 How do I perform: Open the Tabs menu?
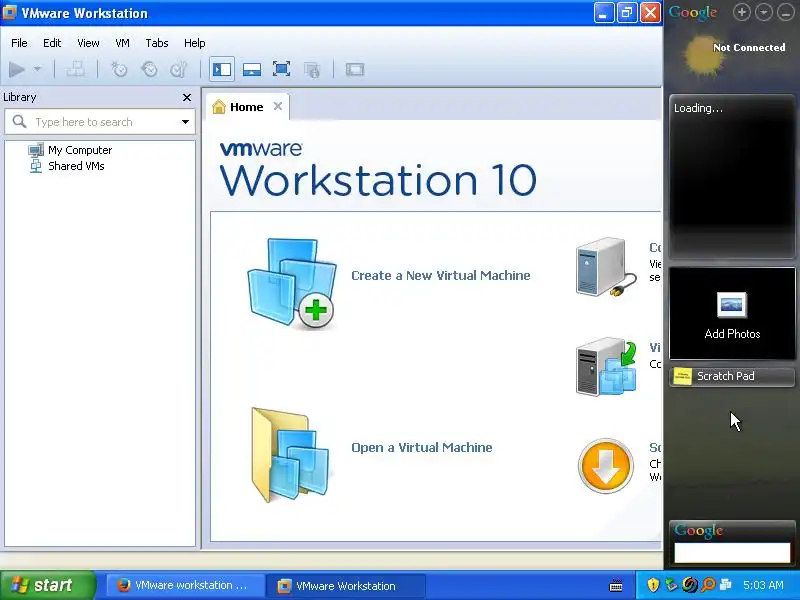(157, 43)
